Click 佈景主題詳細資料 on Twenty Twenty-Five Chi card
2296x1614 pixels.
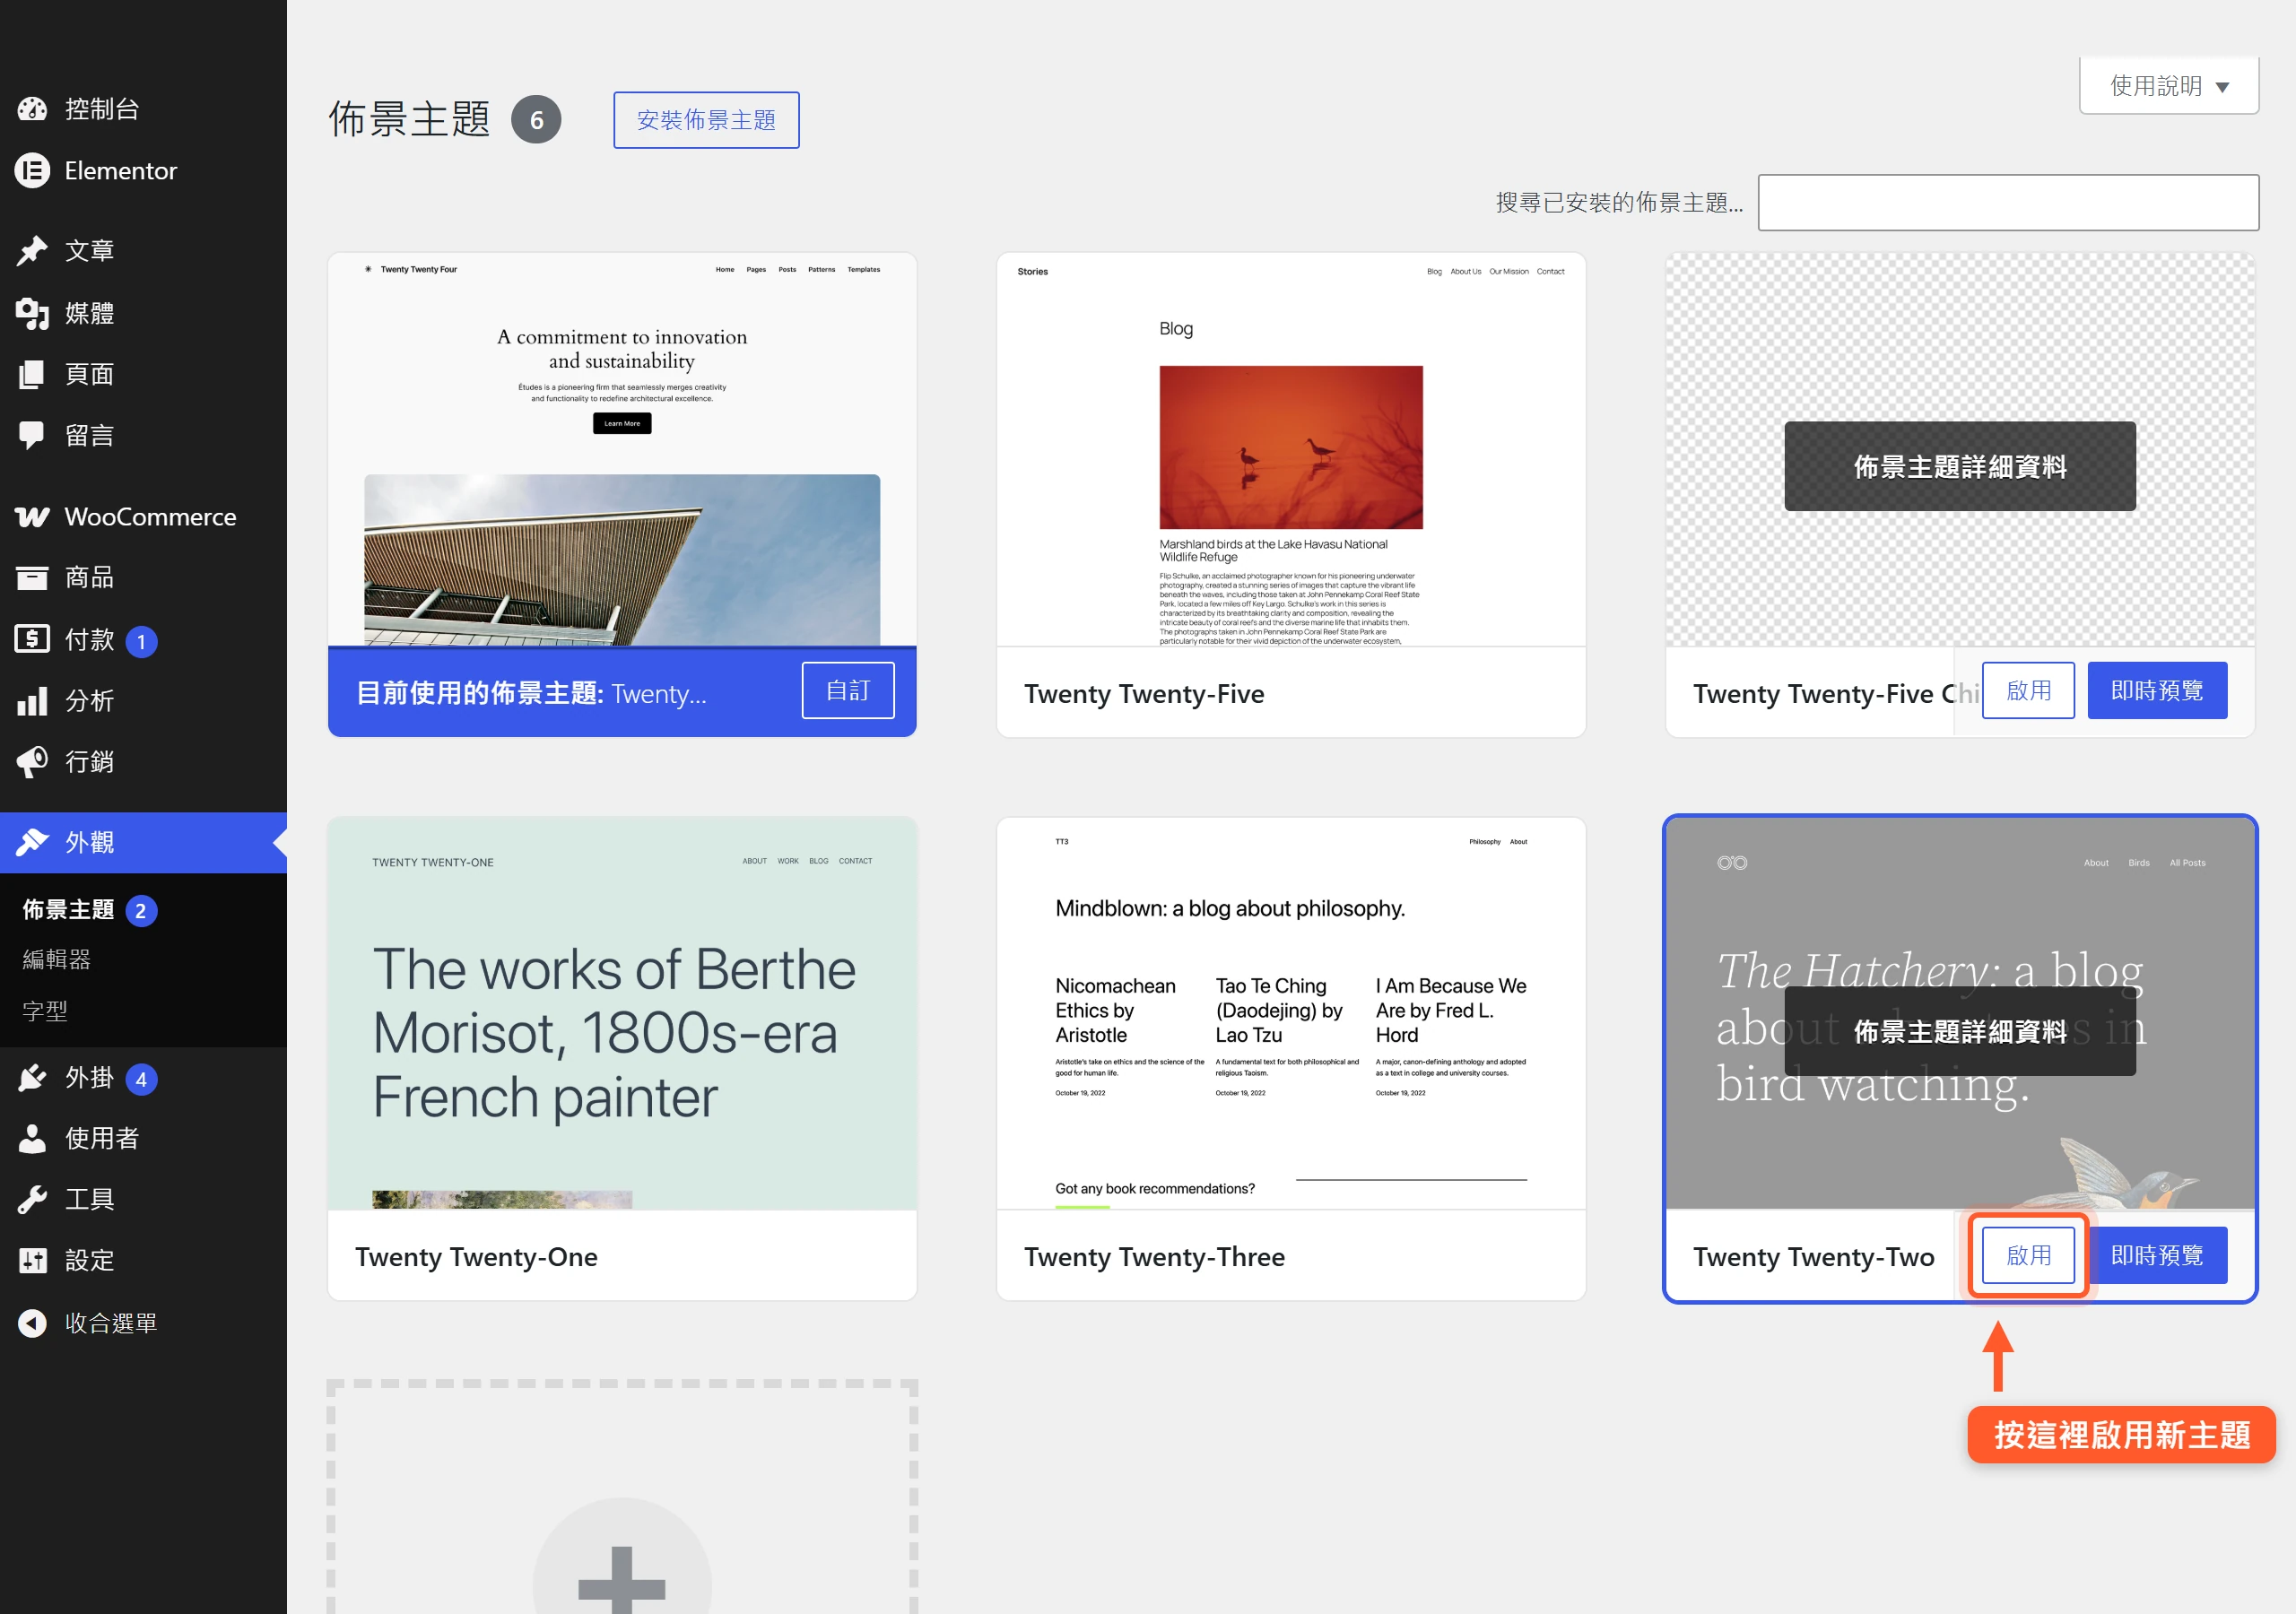[1960, 466]
